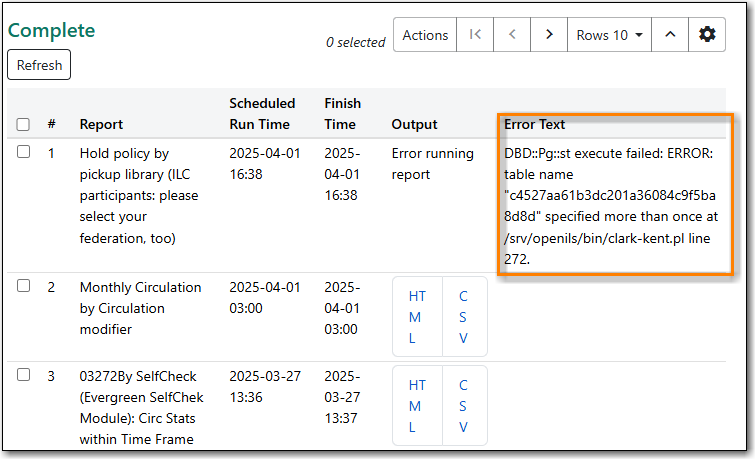The image size is (755, 459).
Task: Sort by the Report column header
Action: click(x=101, y=125)
